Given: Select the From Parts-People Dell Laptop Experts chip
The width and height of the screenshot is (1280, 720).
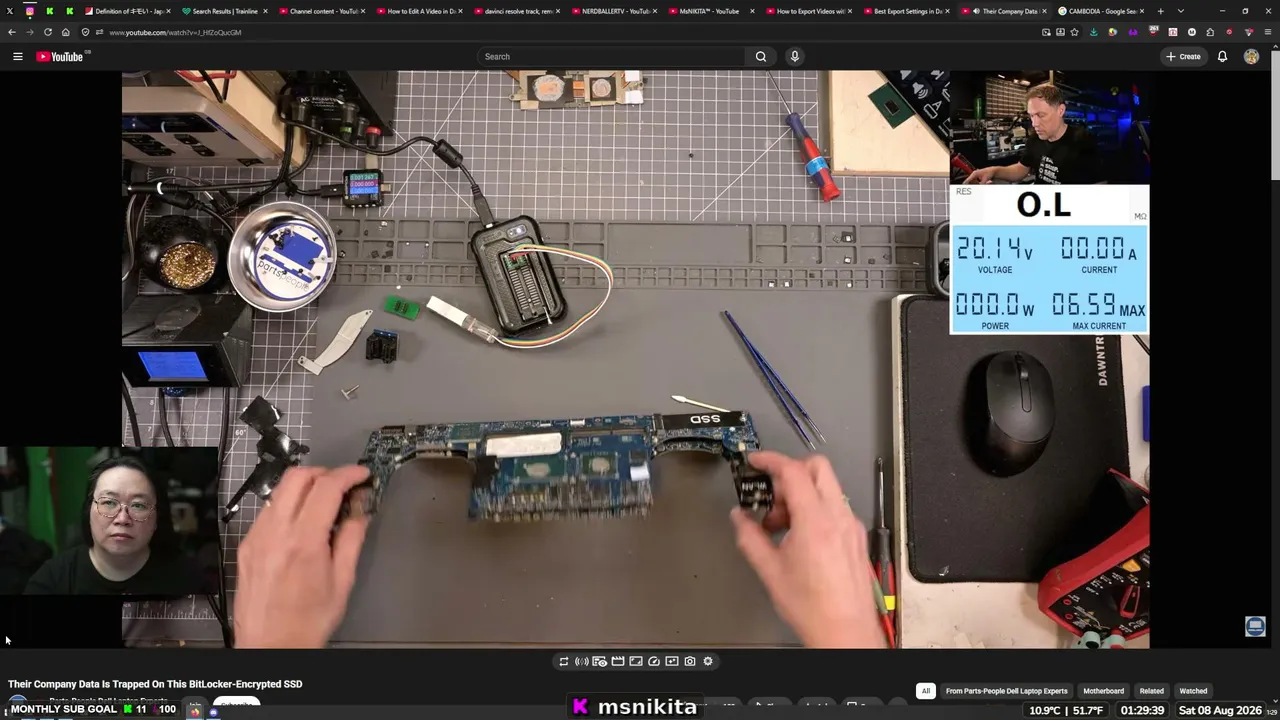Looking at the screenshot, I should coord(1006,691).
